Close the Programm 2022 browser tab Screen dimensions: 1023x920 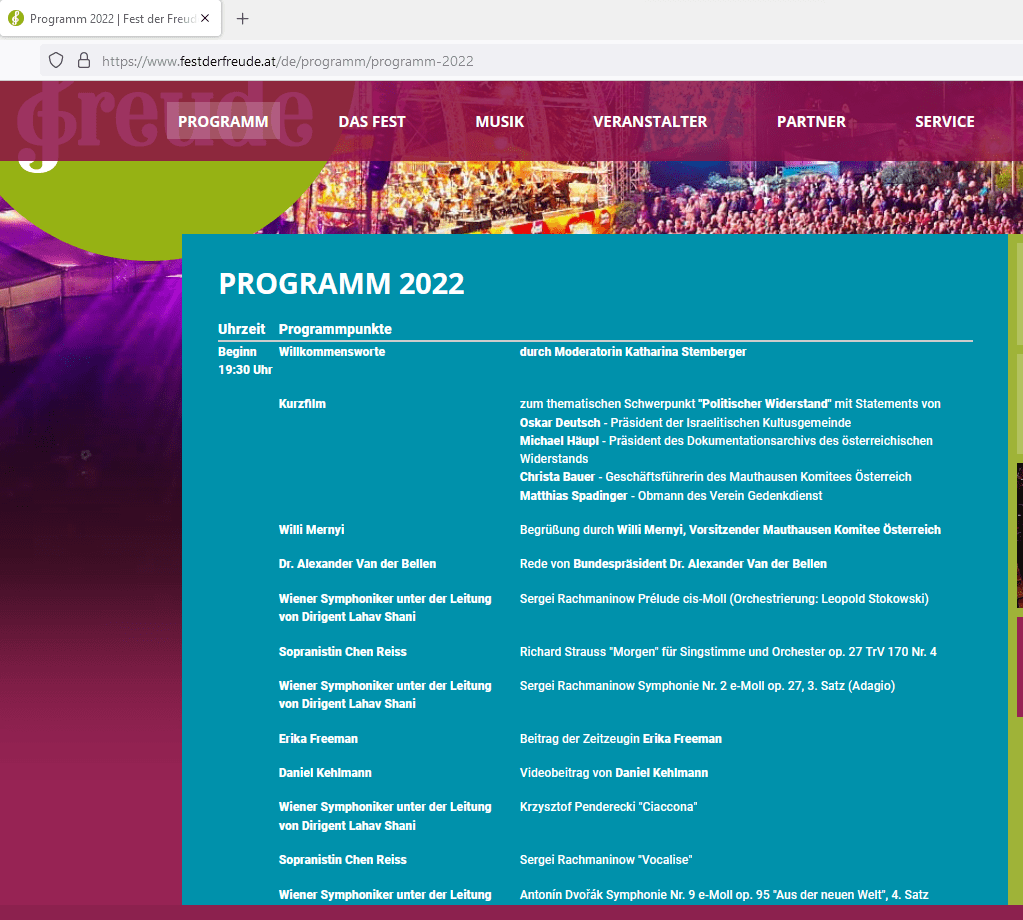coord(205,19)
